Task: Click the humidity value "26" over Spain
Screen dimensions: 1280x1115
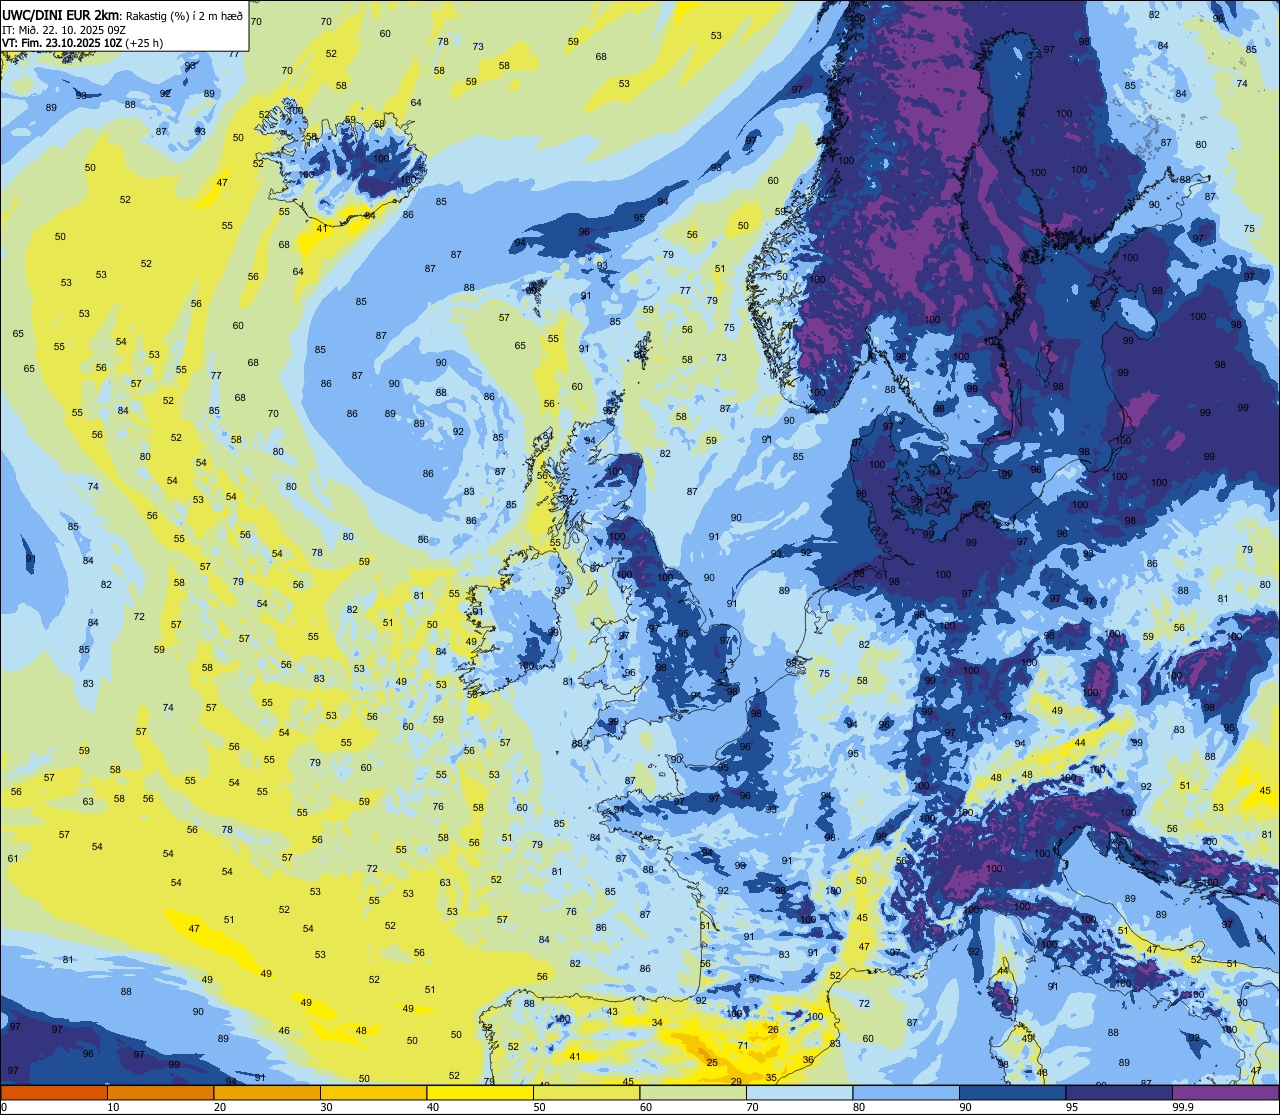Action: [x=773, y=1029]
